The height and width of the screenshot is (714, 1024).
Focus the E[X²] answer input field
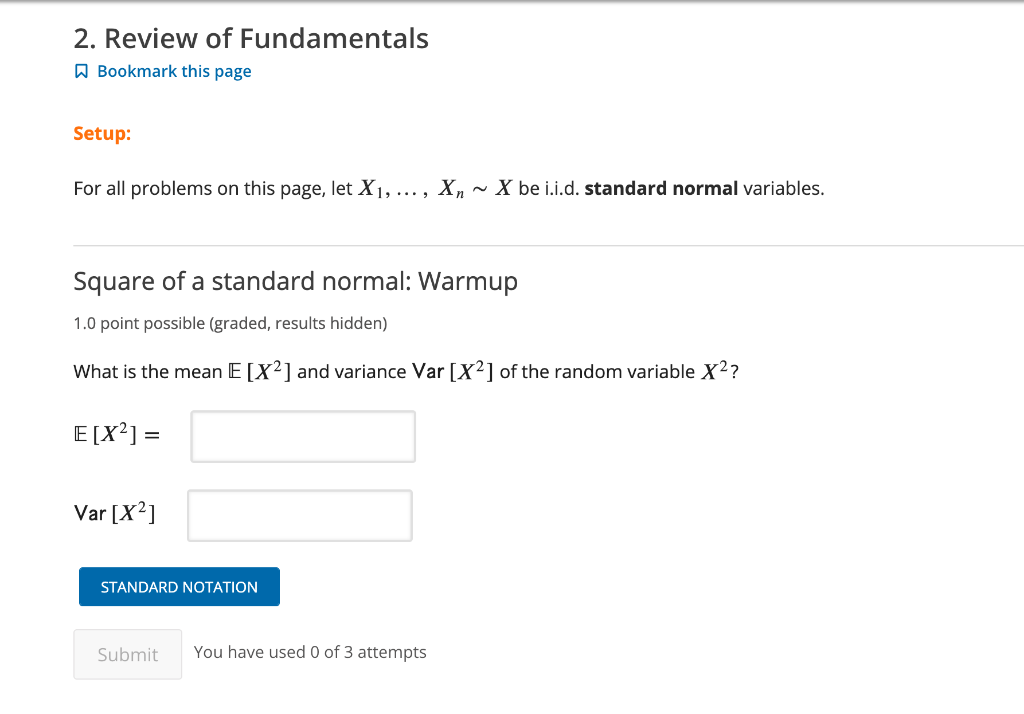(x=303, y=437)
